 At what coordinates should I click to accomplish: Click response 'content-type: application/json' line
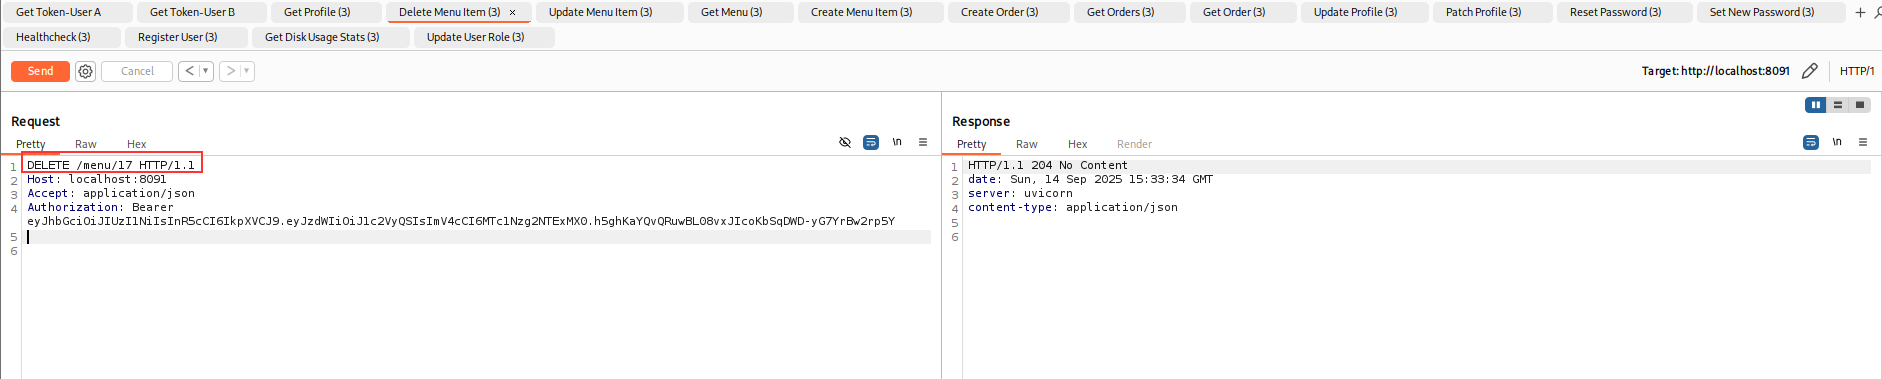click(1073, 207)
